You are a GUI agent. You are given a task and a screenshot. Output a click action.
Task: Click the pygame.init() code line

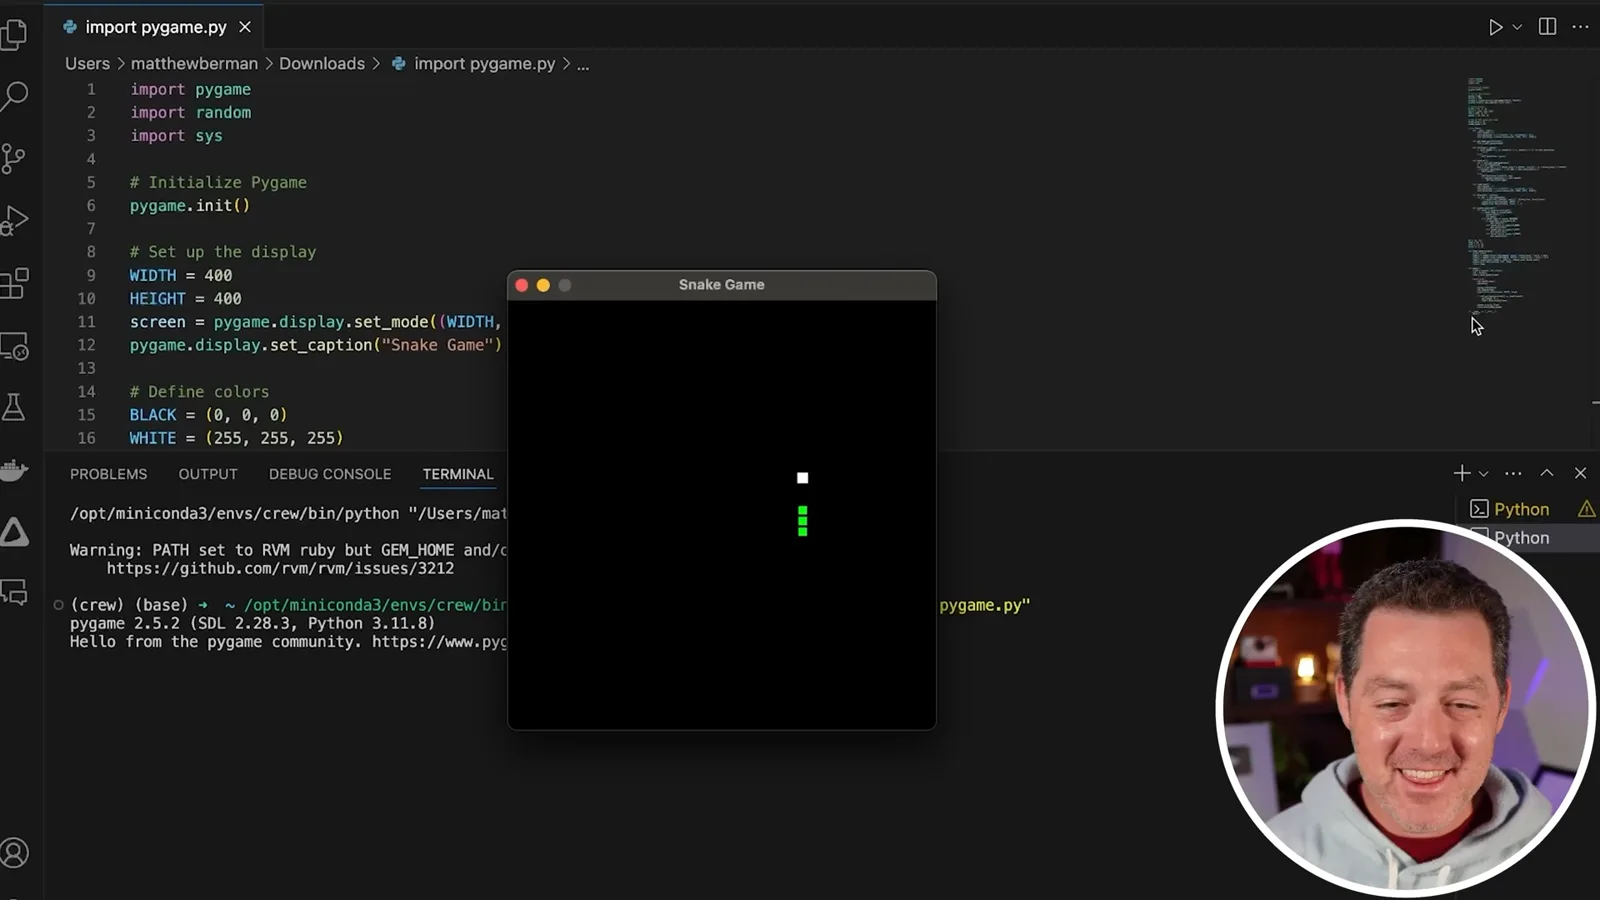190,205
